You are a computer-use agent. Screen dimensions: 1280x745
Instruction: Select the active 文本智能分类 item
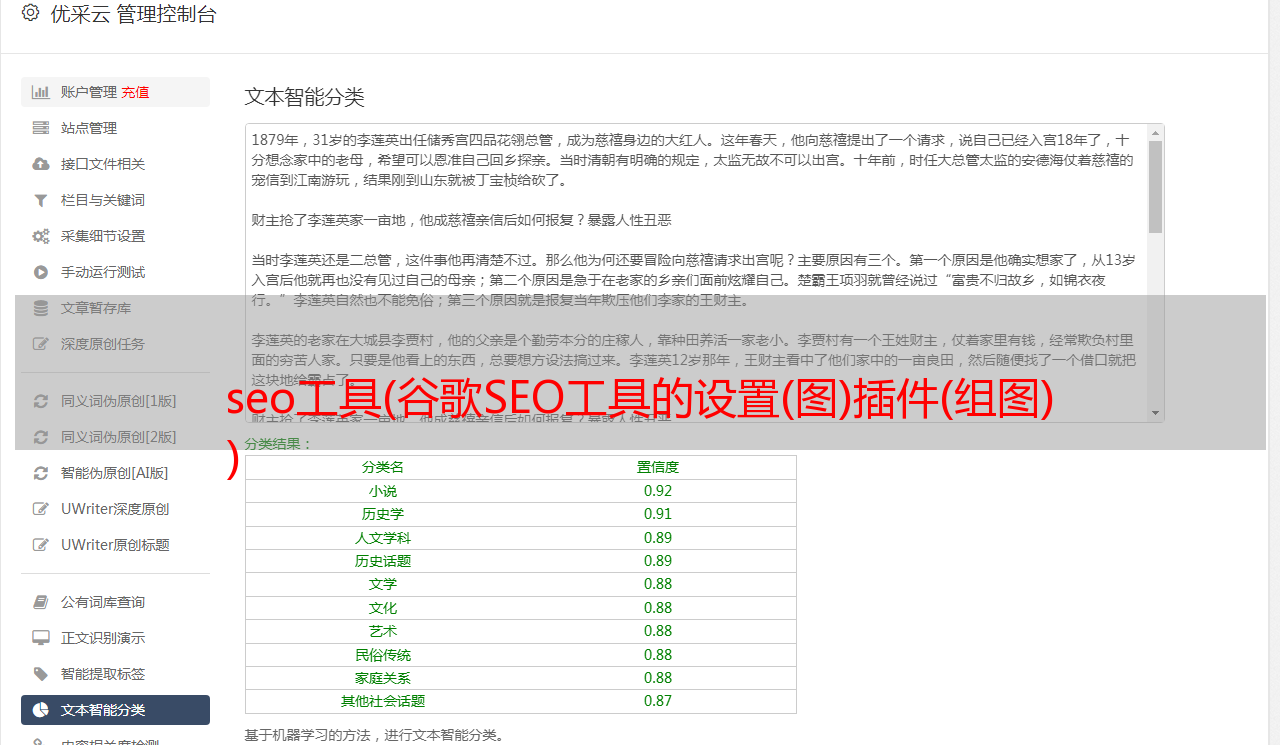pyautogui.click(x=115, y=710)
